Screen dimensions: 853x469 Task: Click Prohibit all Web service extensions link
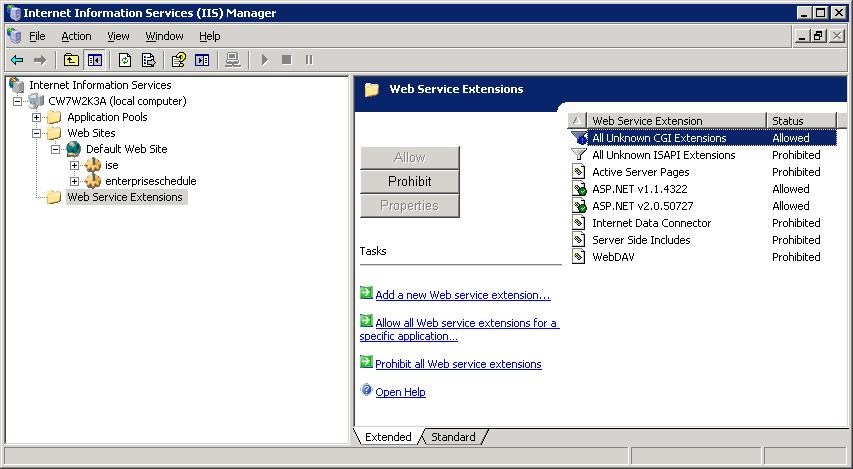[x=458, y=364]
